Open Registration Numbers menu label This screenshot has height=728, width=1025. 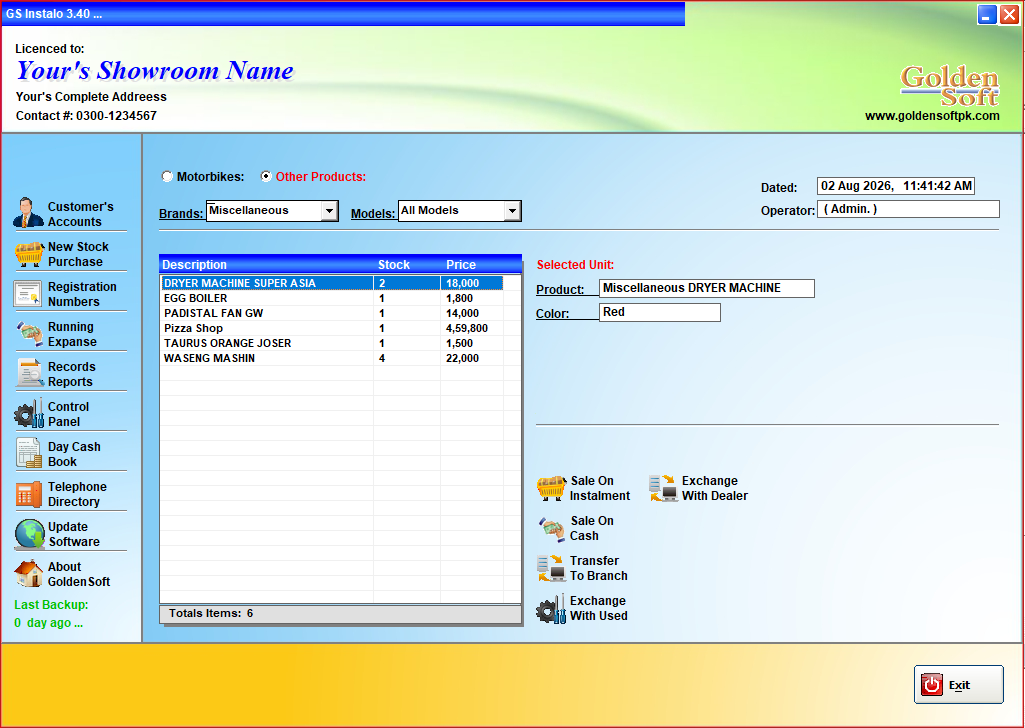(x=82, y=294)
